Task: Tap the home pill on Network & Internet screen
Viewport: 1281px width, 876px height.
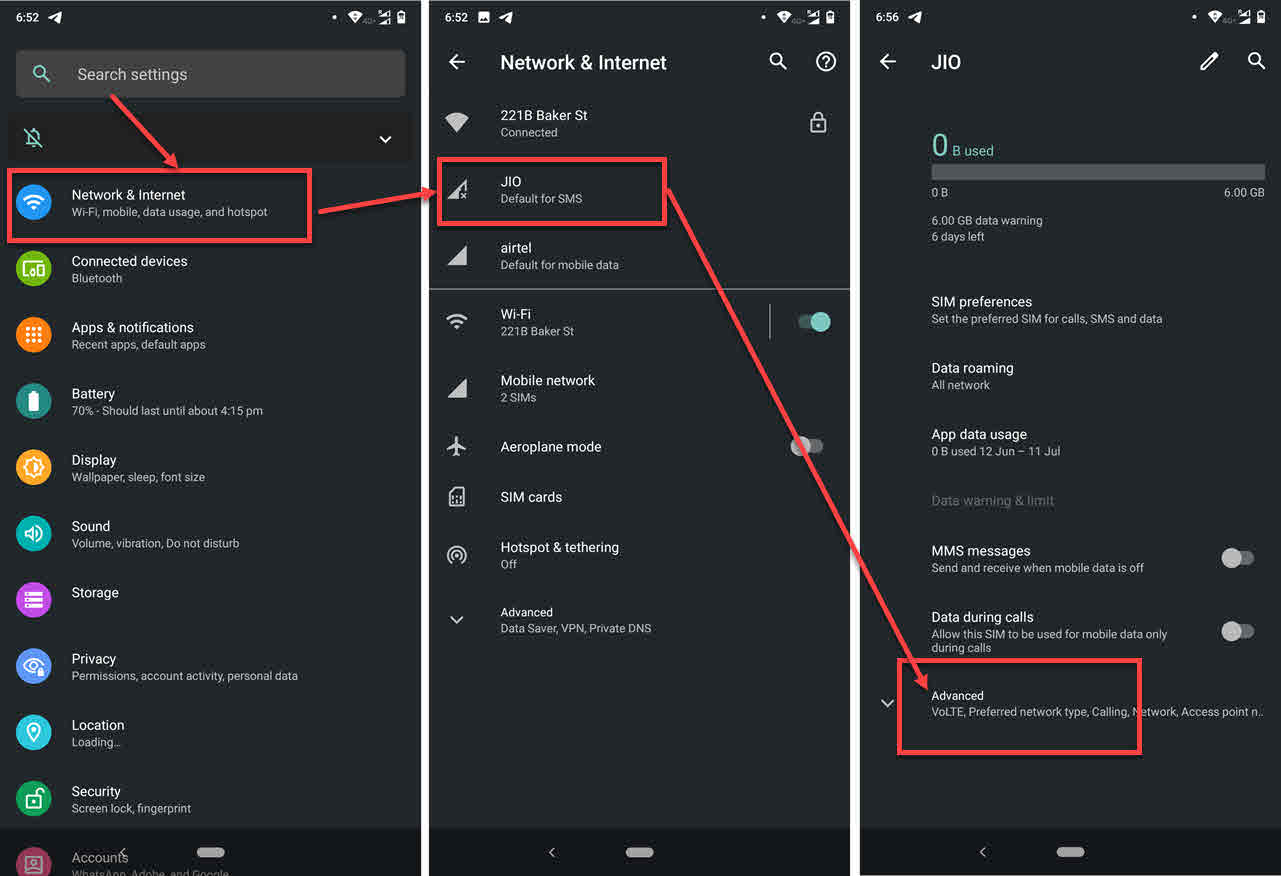Action: [x=639, y=852]
